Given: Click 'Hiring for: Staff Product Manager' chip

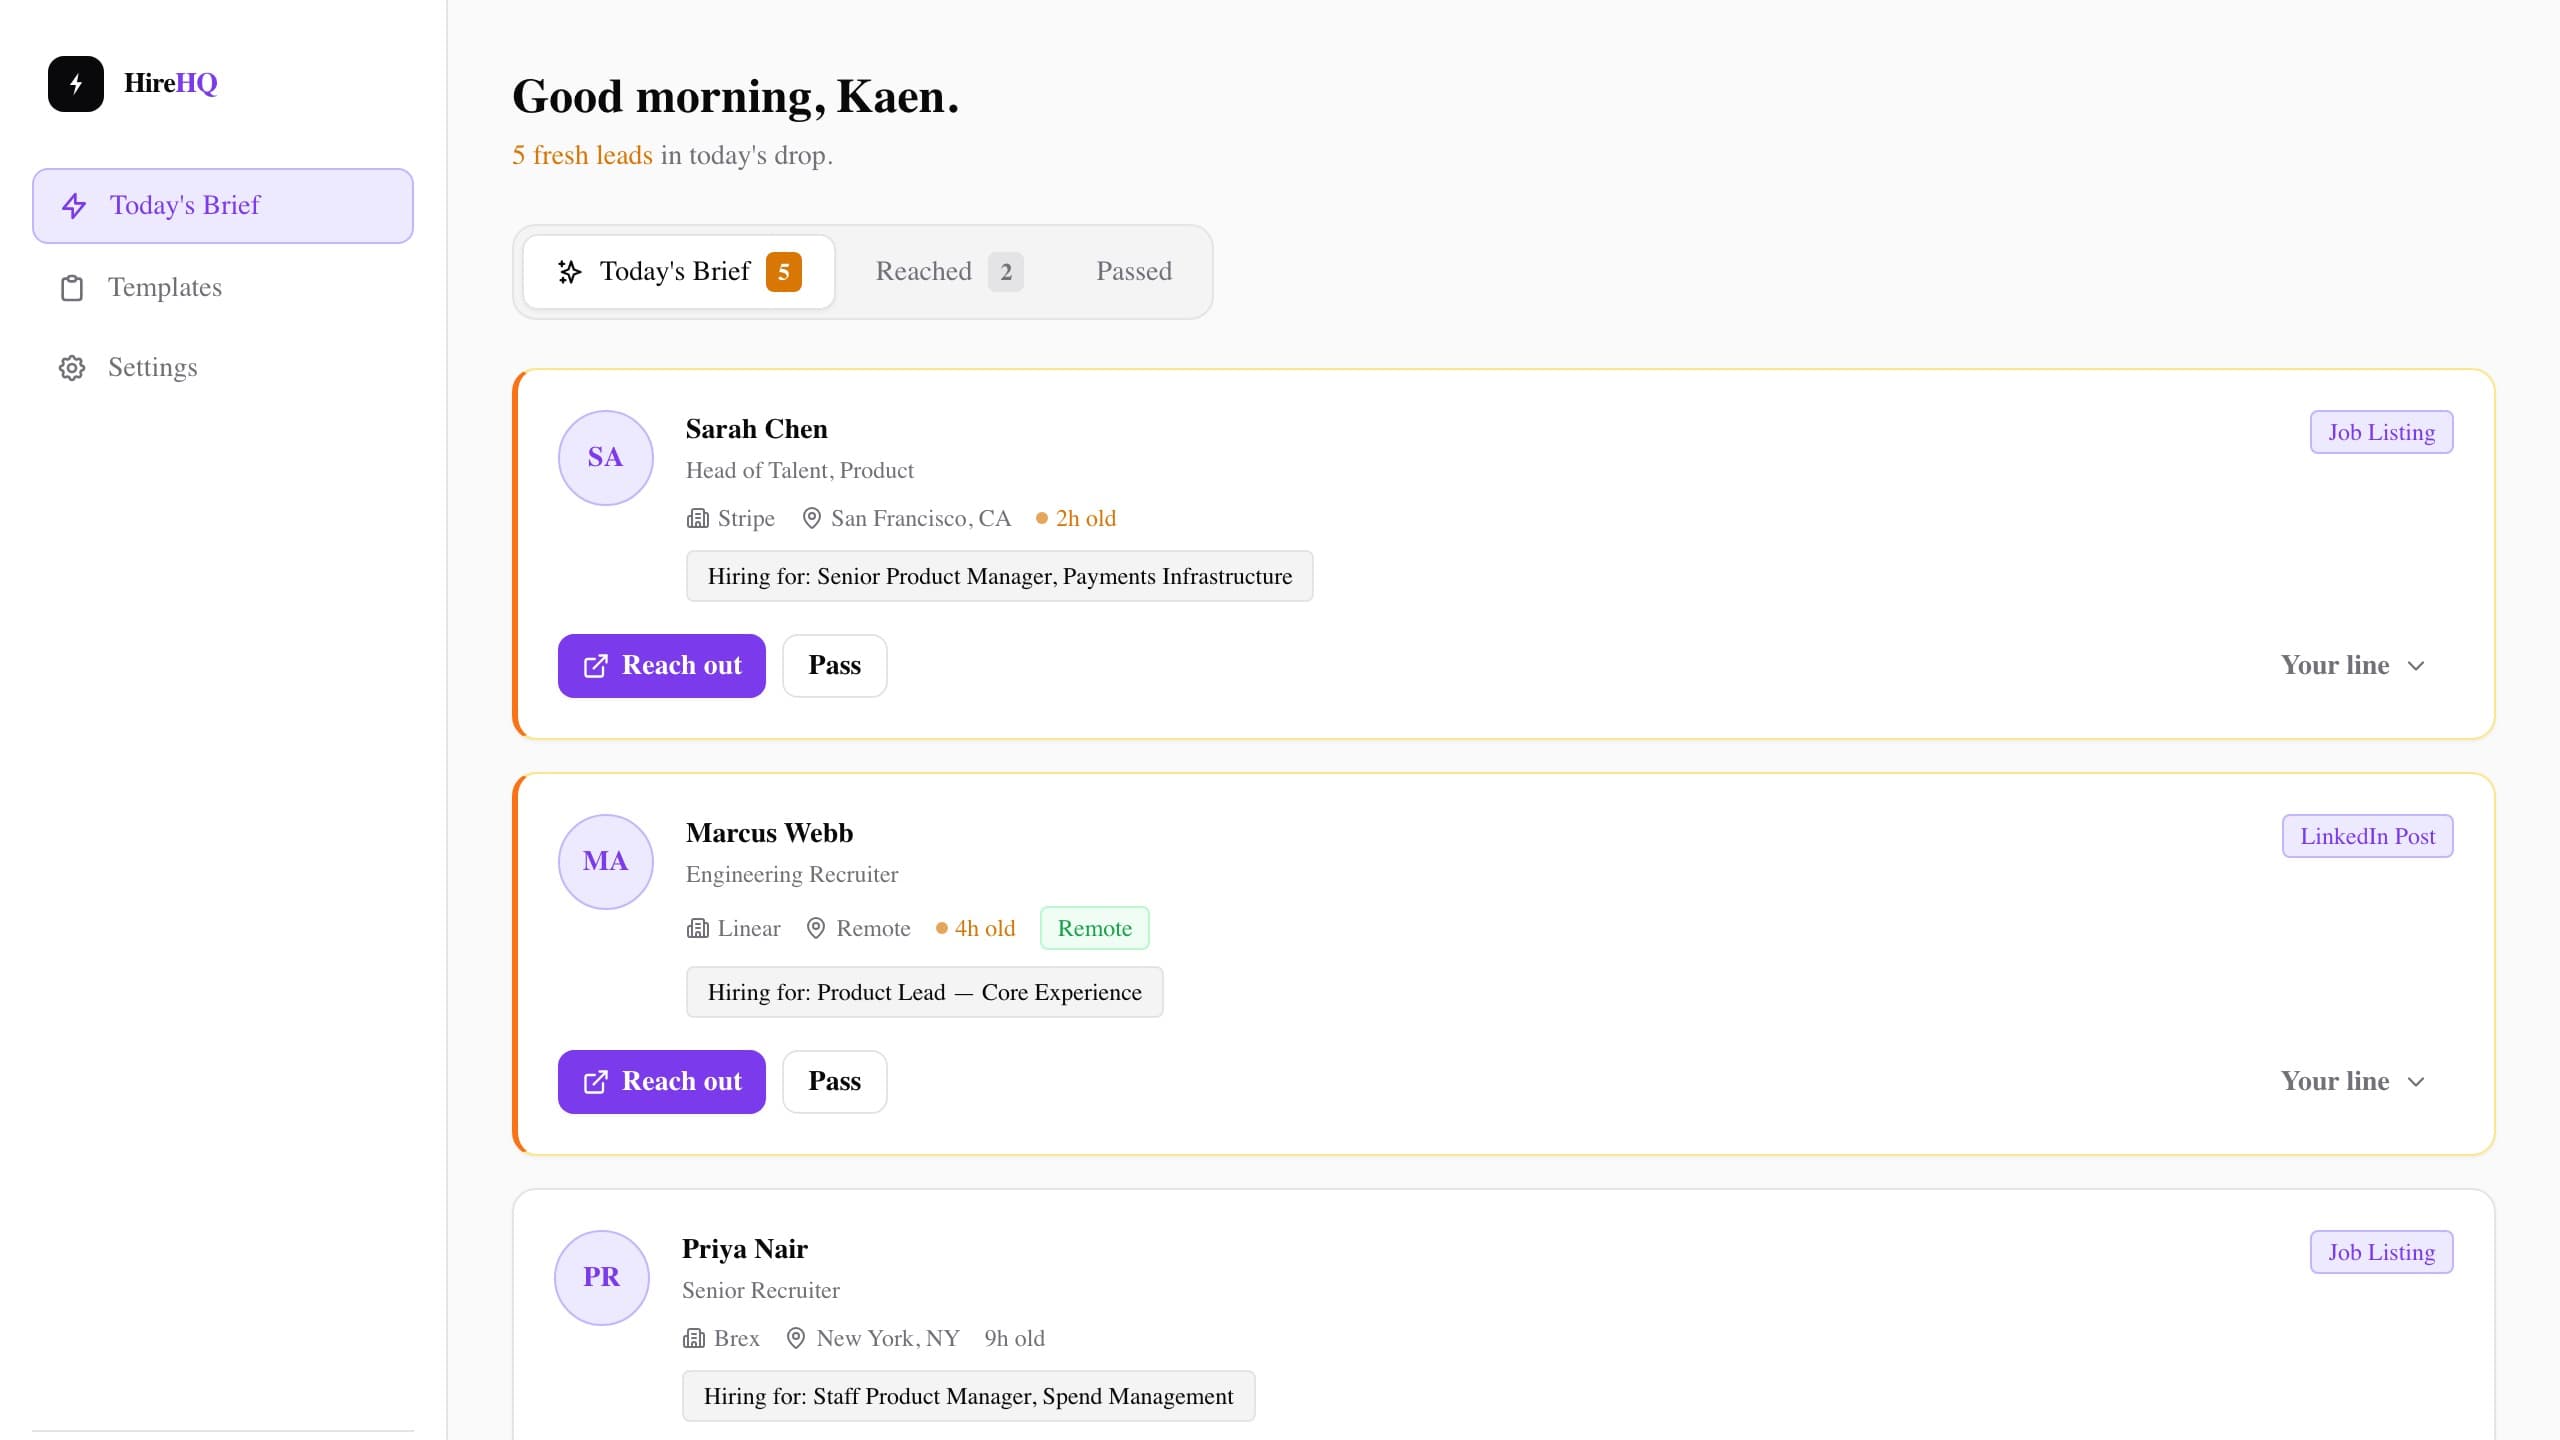Looking at the screenshot, I should pos(968,1396).
